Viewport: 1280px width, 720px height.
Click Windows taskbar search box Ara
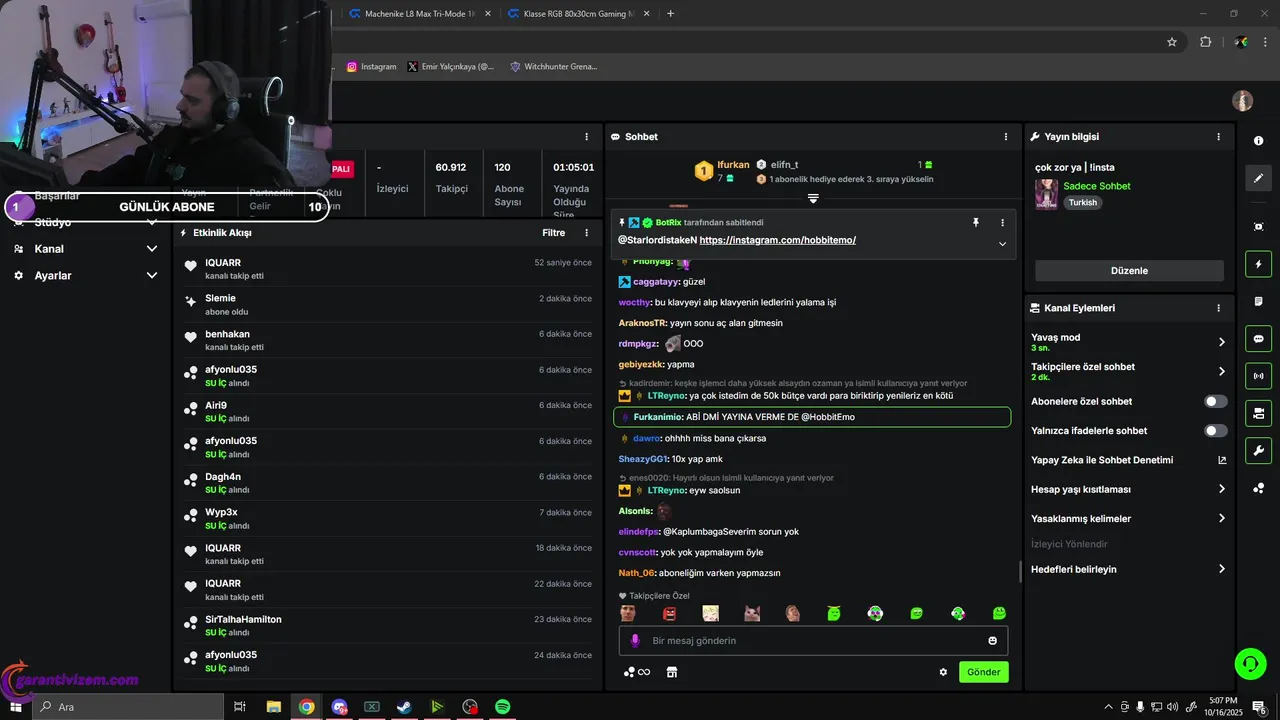pos(128,707)
